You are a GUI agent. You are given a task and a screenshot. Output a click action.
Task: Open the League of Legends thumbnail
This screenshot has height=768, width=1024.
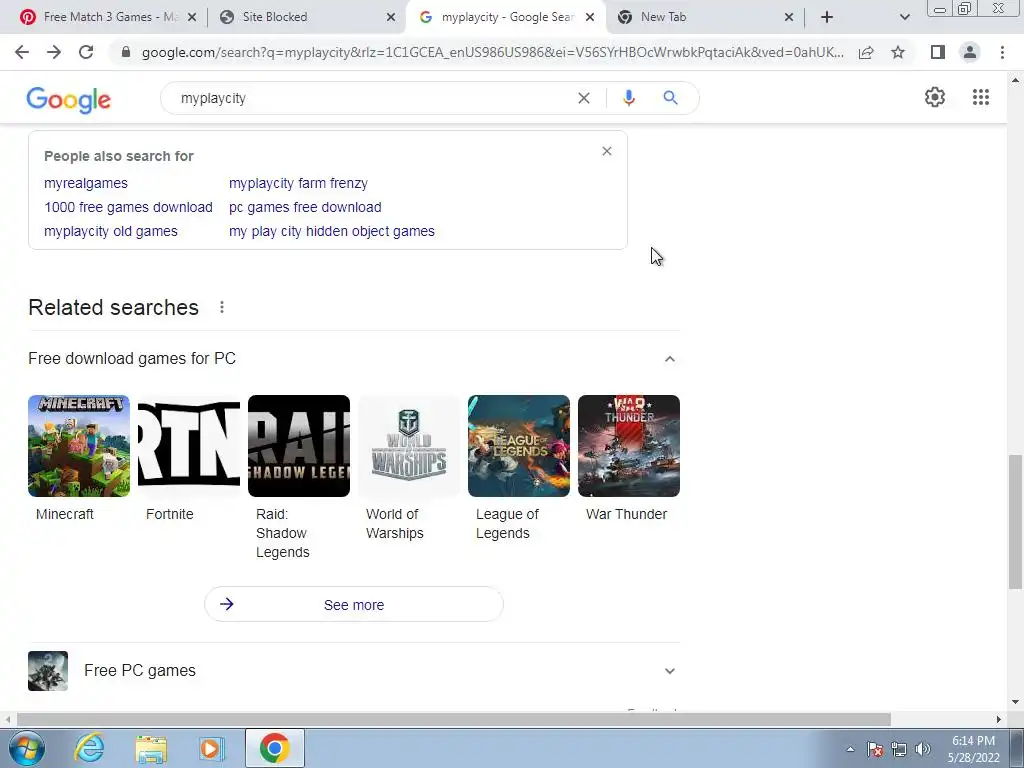tap(519, 446)
